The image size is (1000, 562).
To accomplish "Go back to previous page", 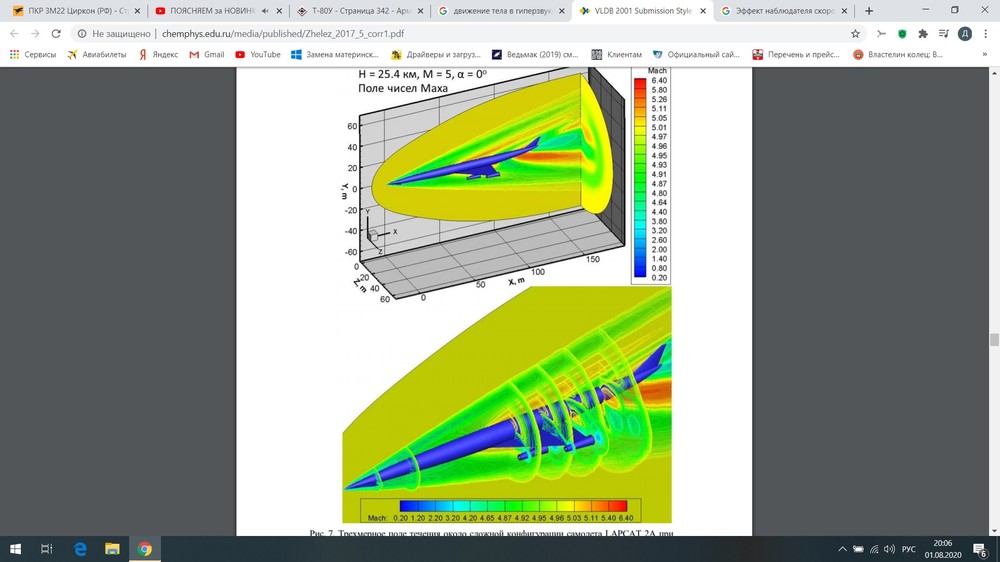I will (x=14, y=34).
